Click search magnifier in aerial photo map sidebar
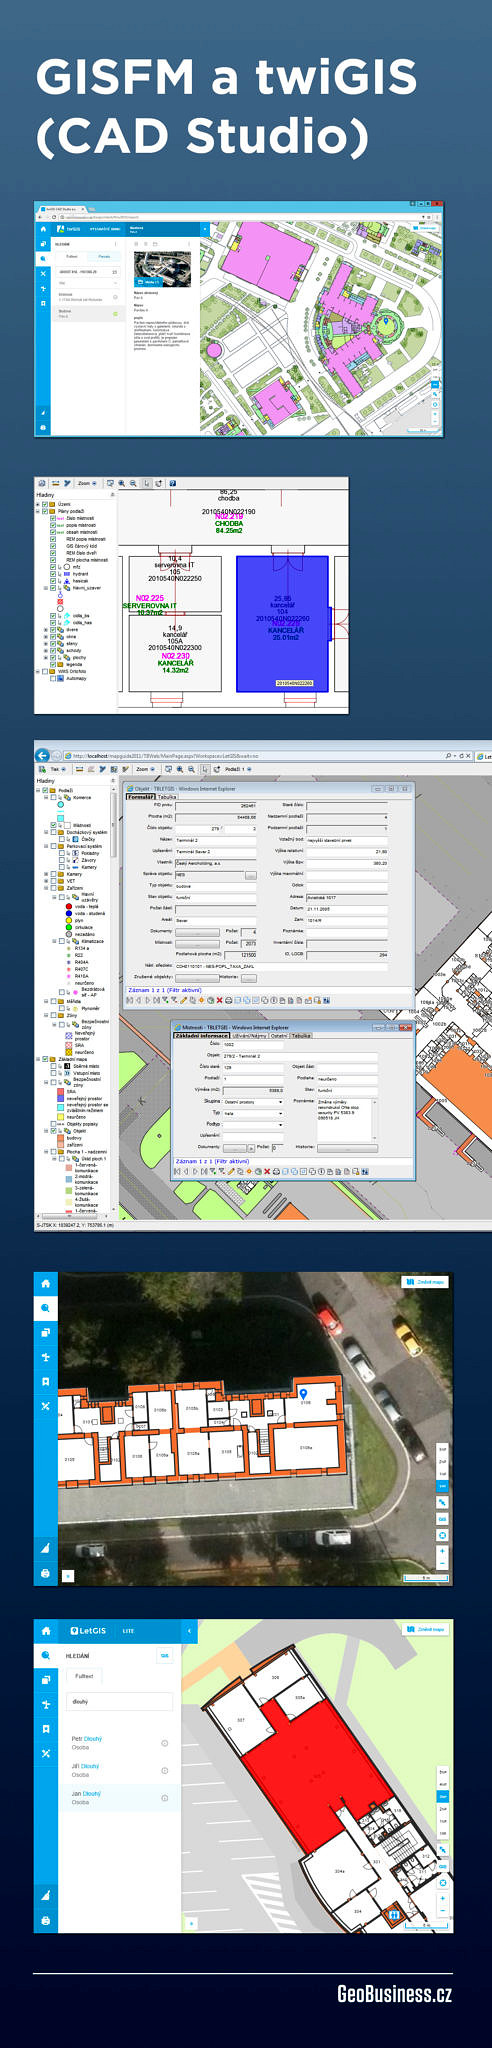The height and width of the screenshot is (2048, 492). tap(46, 1308)
